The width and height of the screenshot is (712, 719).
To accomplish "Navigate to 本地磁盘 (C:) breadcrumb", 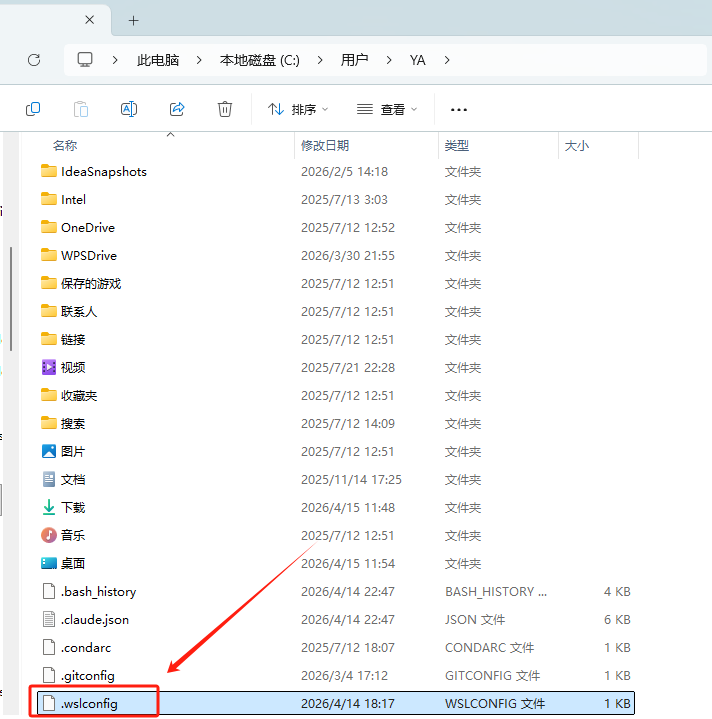I will (x=259, y=60).
